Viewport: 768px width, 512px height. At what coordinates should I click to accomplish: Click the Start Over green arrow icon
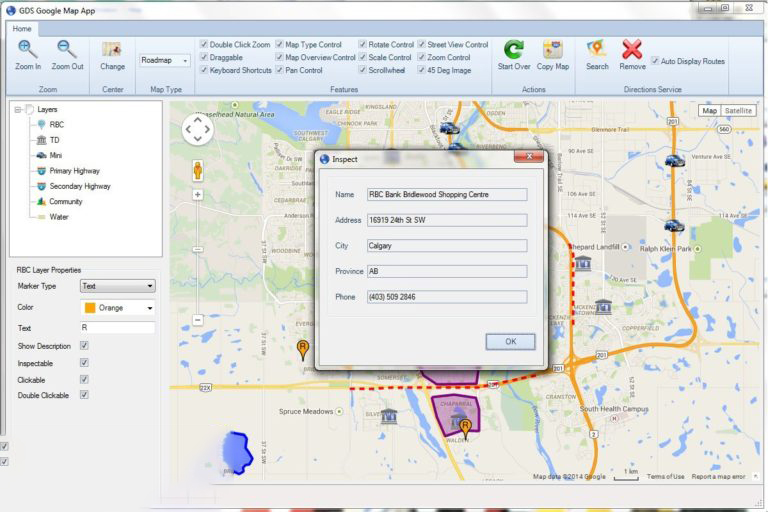(x=514, y=49)
